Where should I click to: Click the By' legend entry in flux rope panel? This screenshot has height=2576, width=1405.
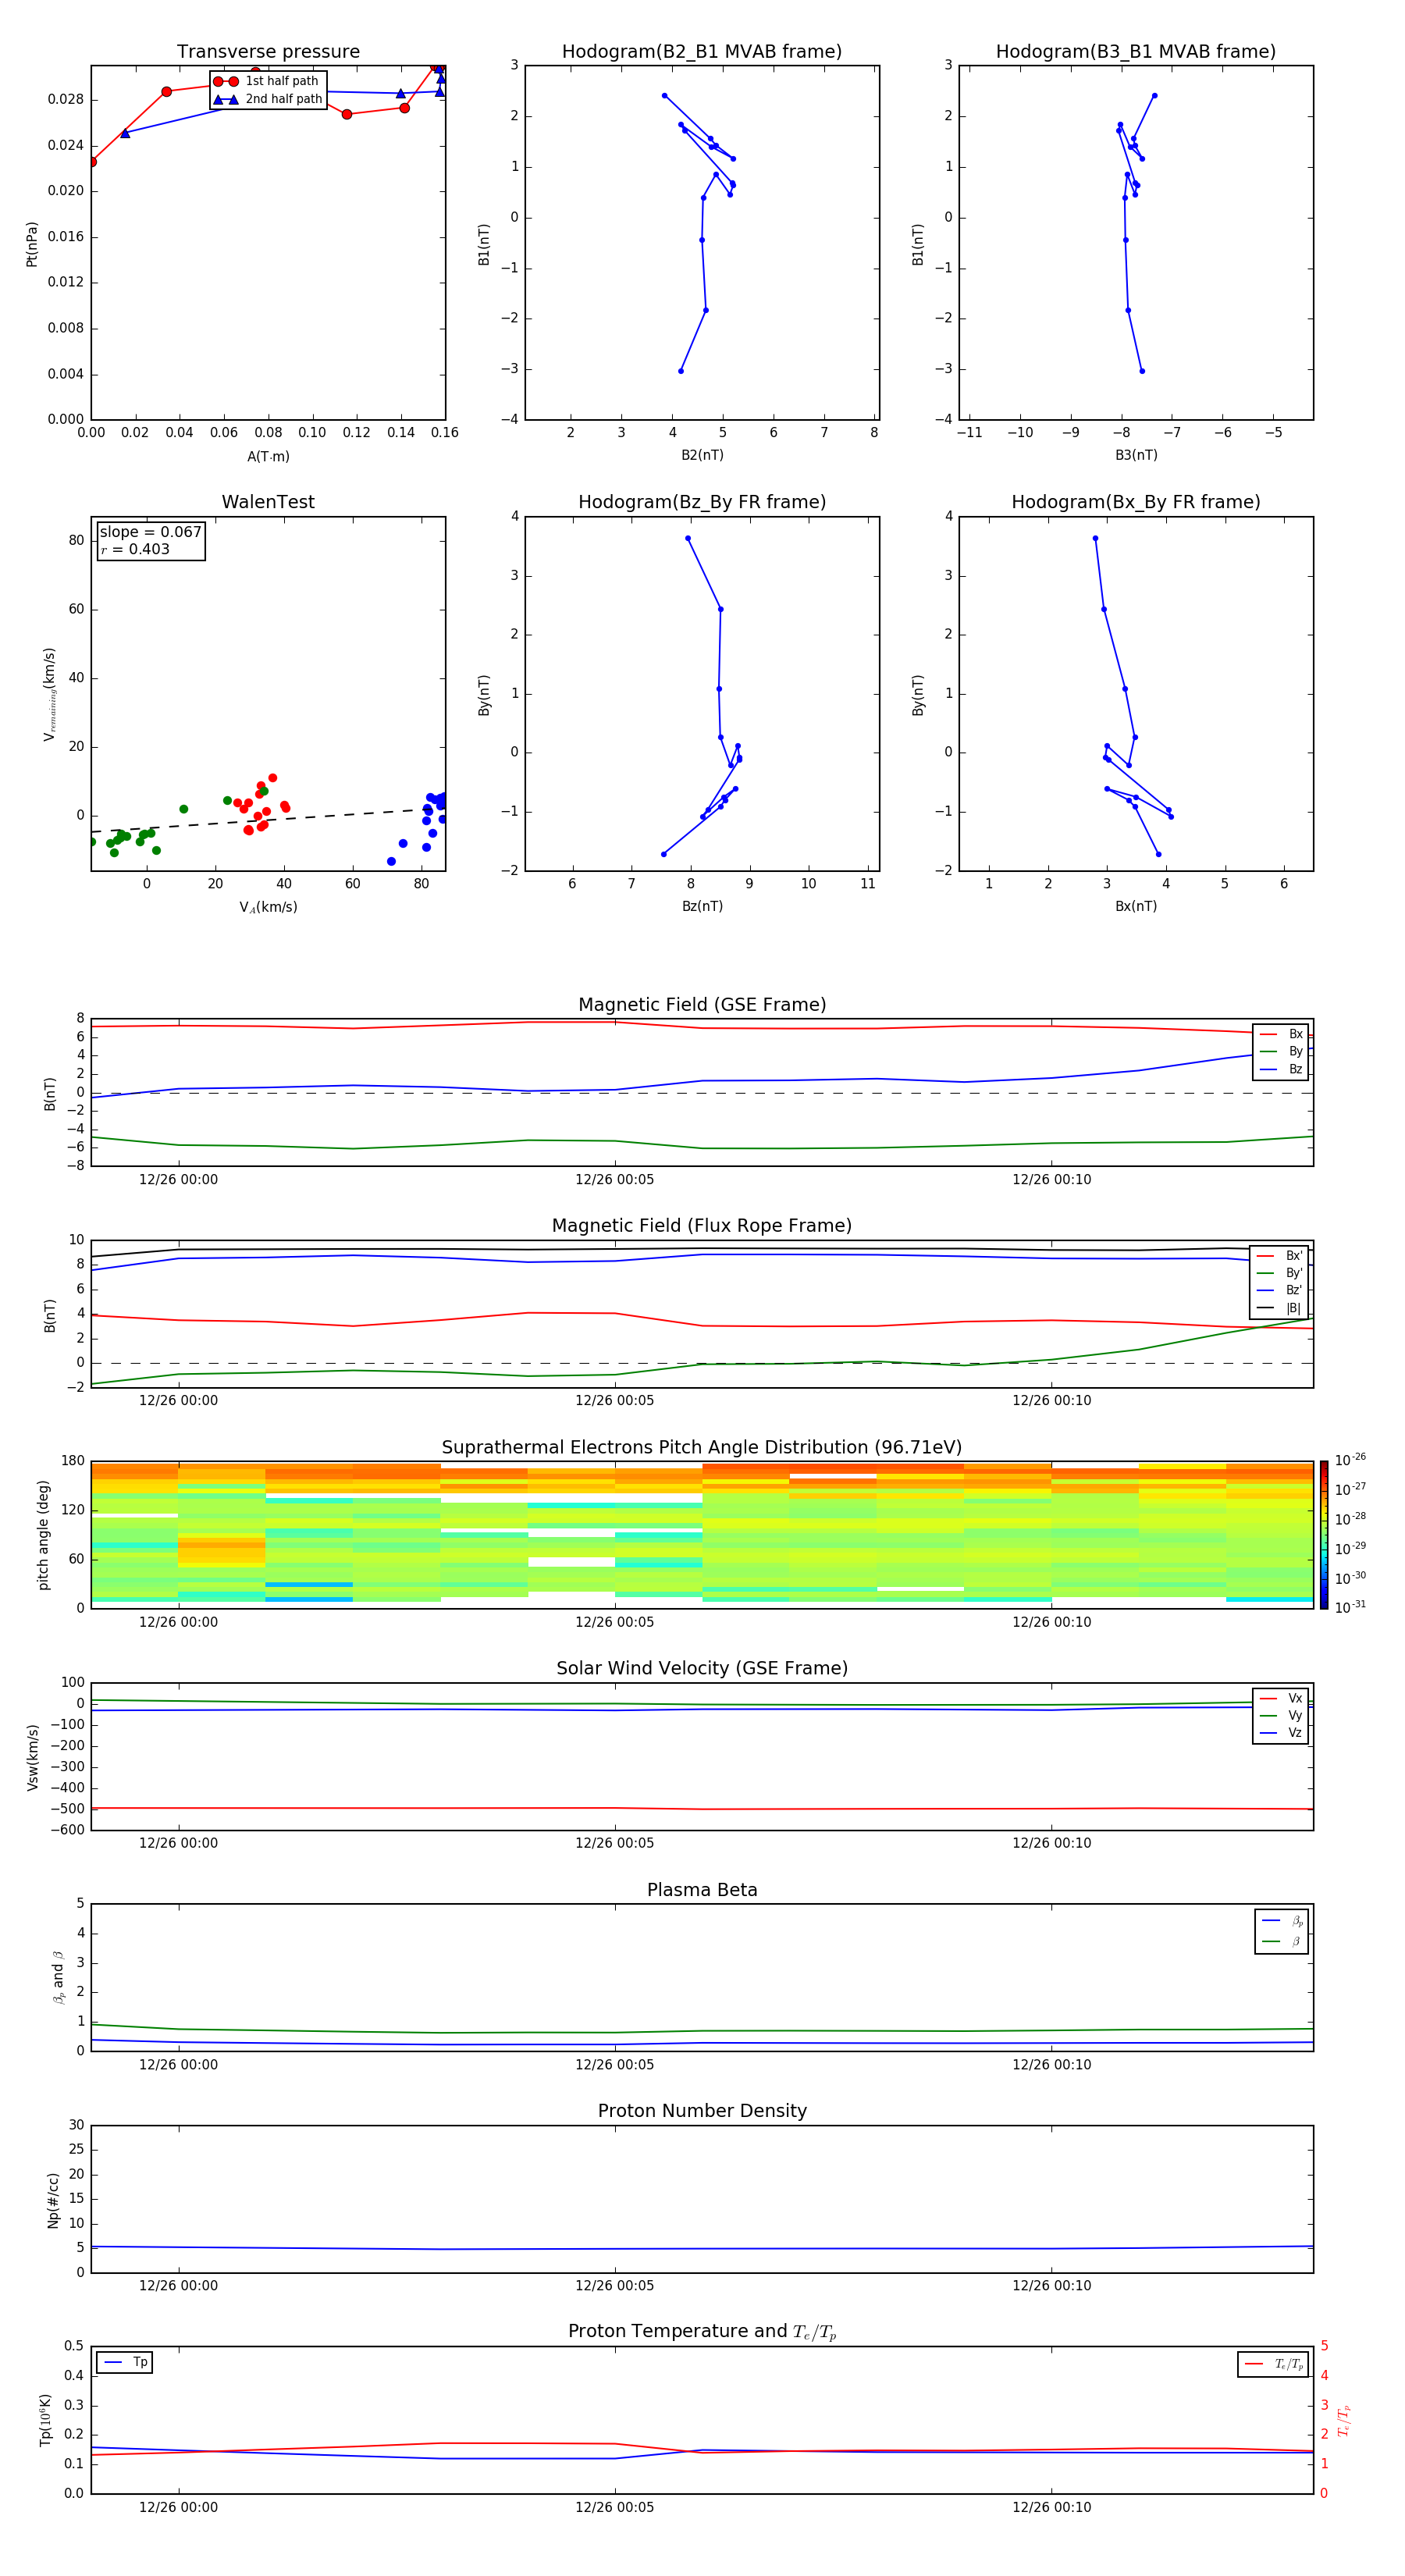pos(1279,1273)
